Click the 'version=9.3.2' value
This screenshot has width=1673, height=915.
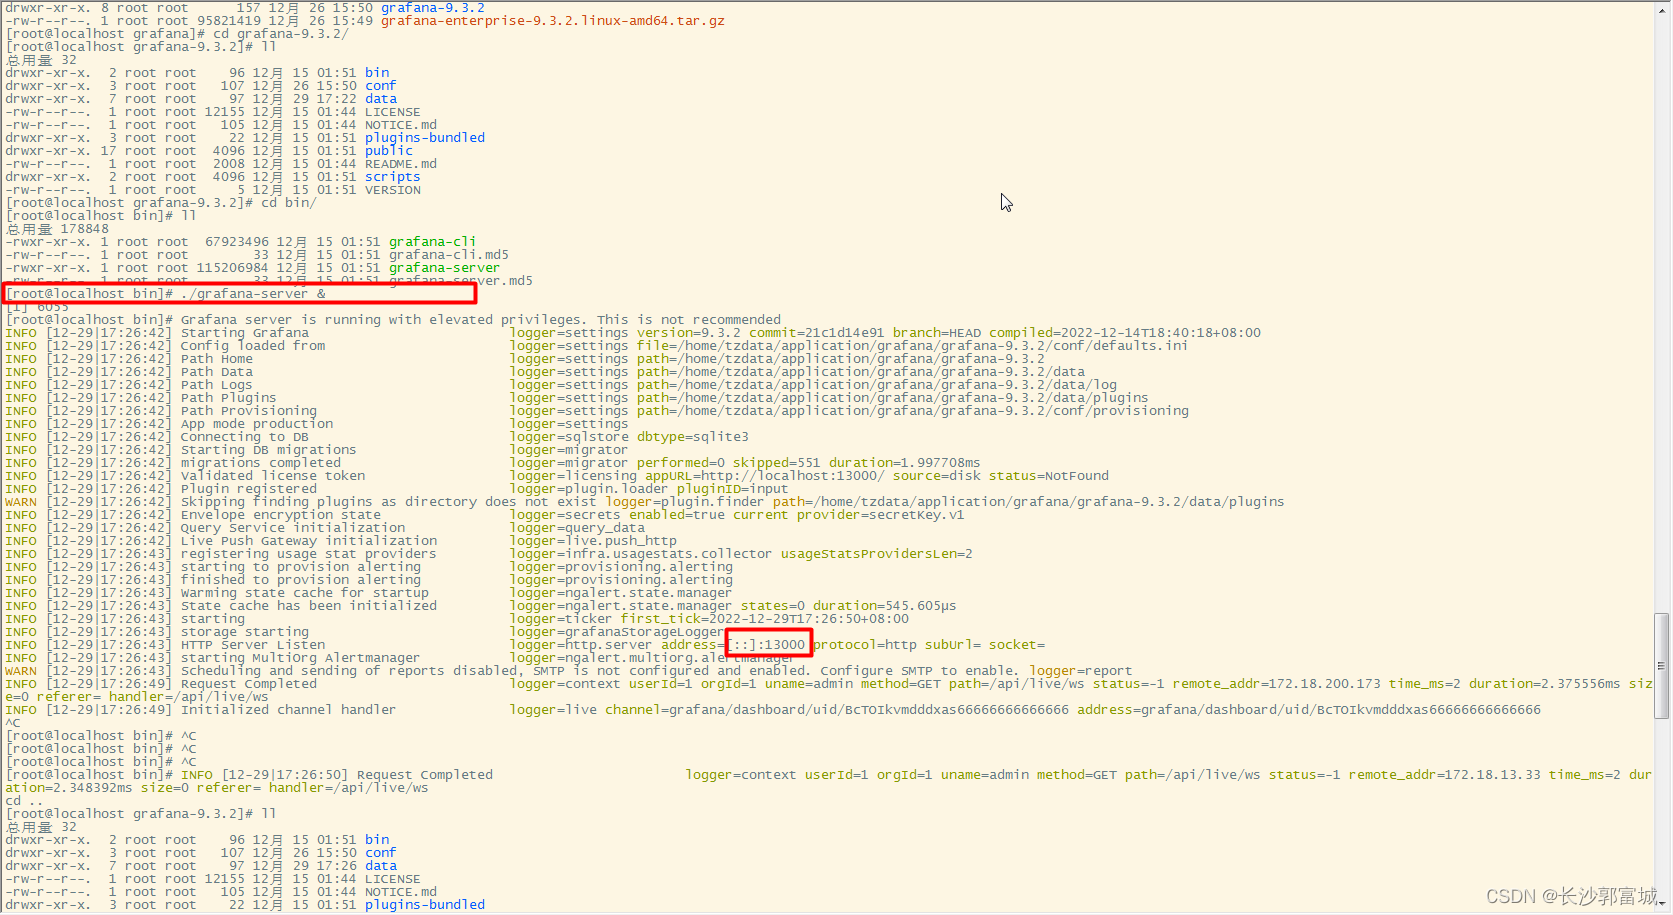(x=689, y=333)
